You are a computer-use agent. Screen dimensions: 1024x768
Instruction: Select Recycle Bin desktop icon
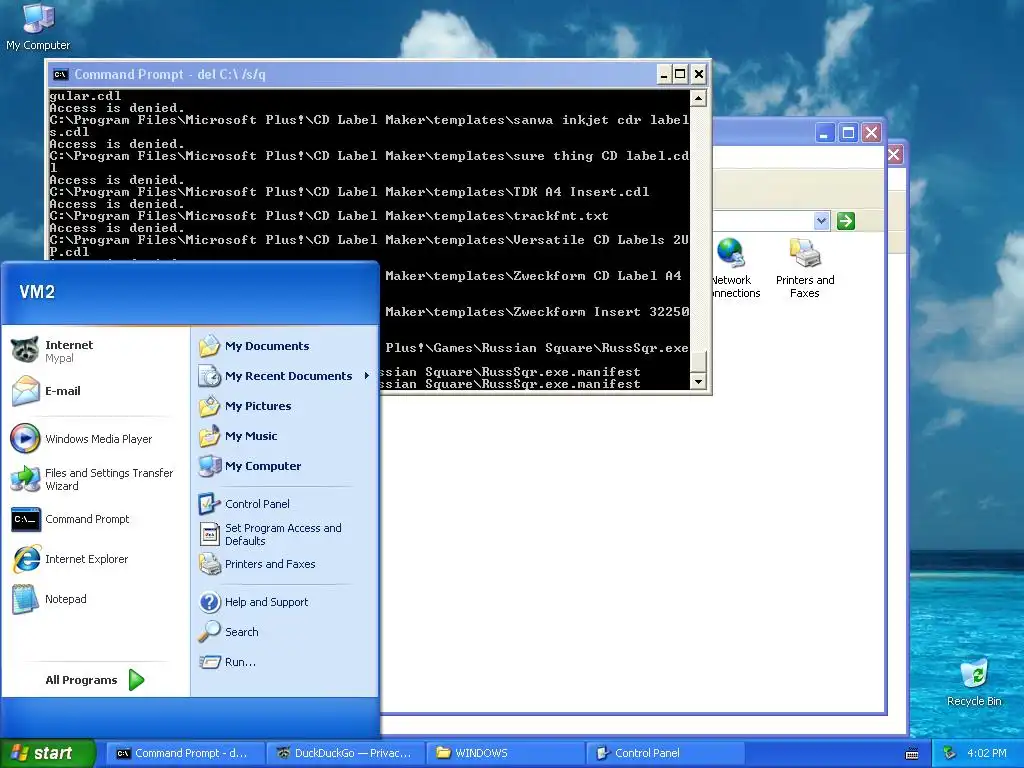974,682
